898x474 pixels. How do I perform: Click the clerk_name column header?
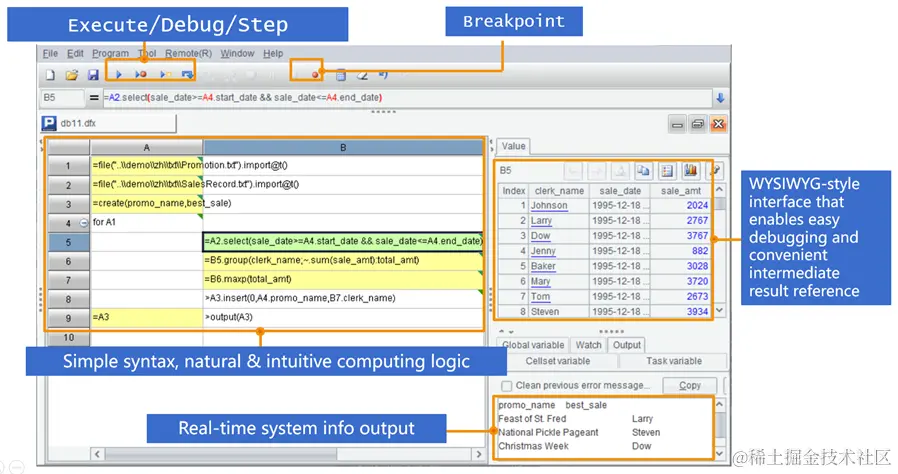pyautogui.click(x=559, y=191)
